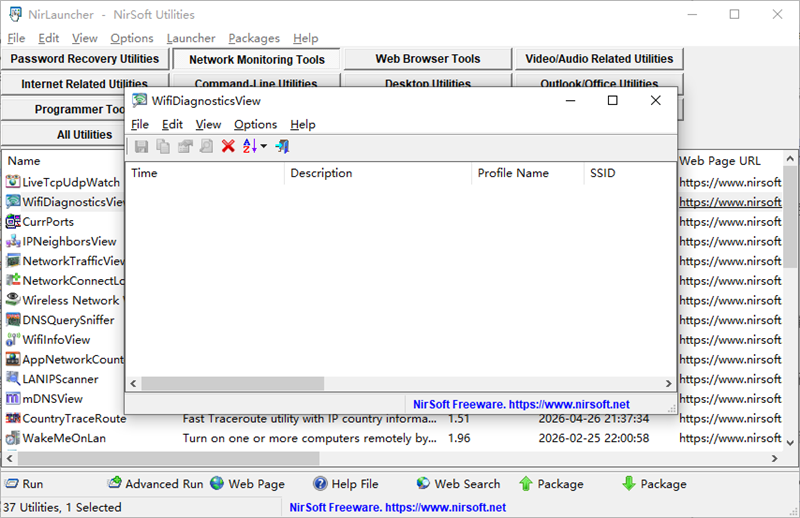Click the Find magnifier toolbar icon
800x518 pixels.
[207, 147]
